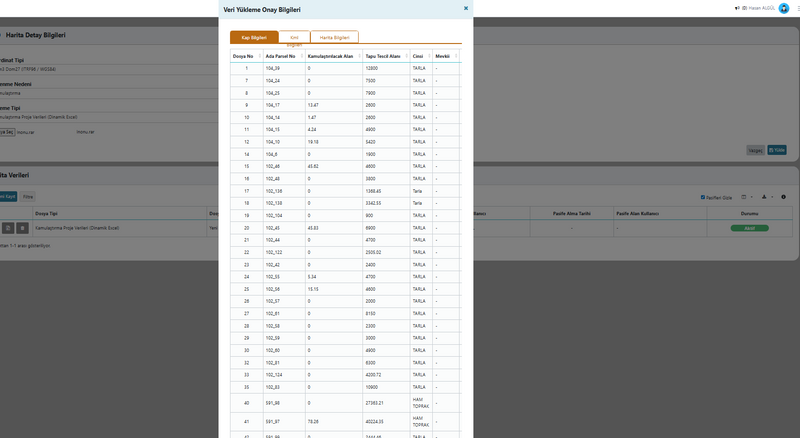This screenshot has height=438, width=800.
Task: Sort by Ada Parsel No header
Action: (282, 57)
